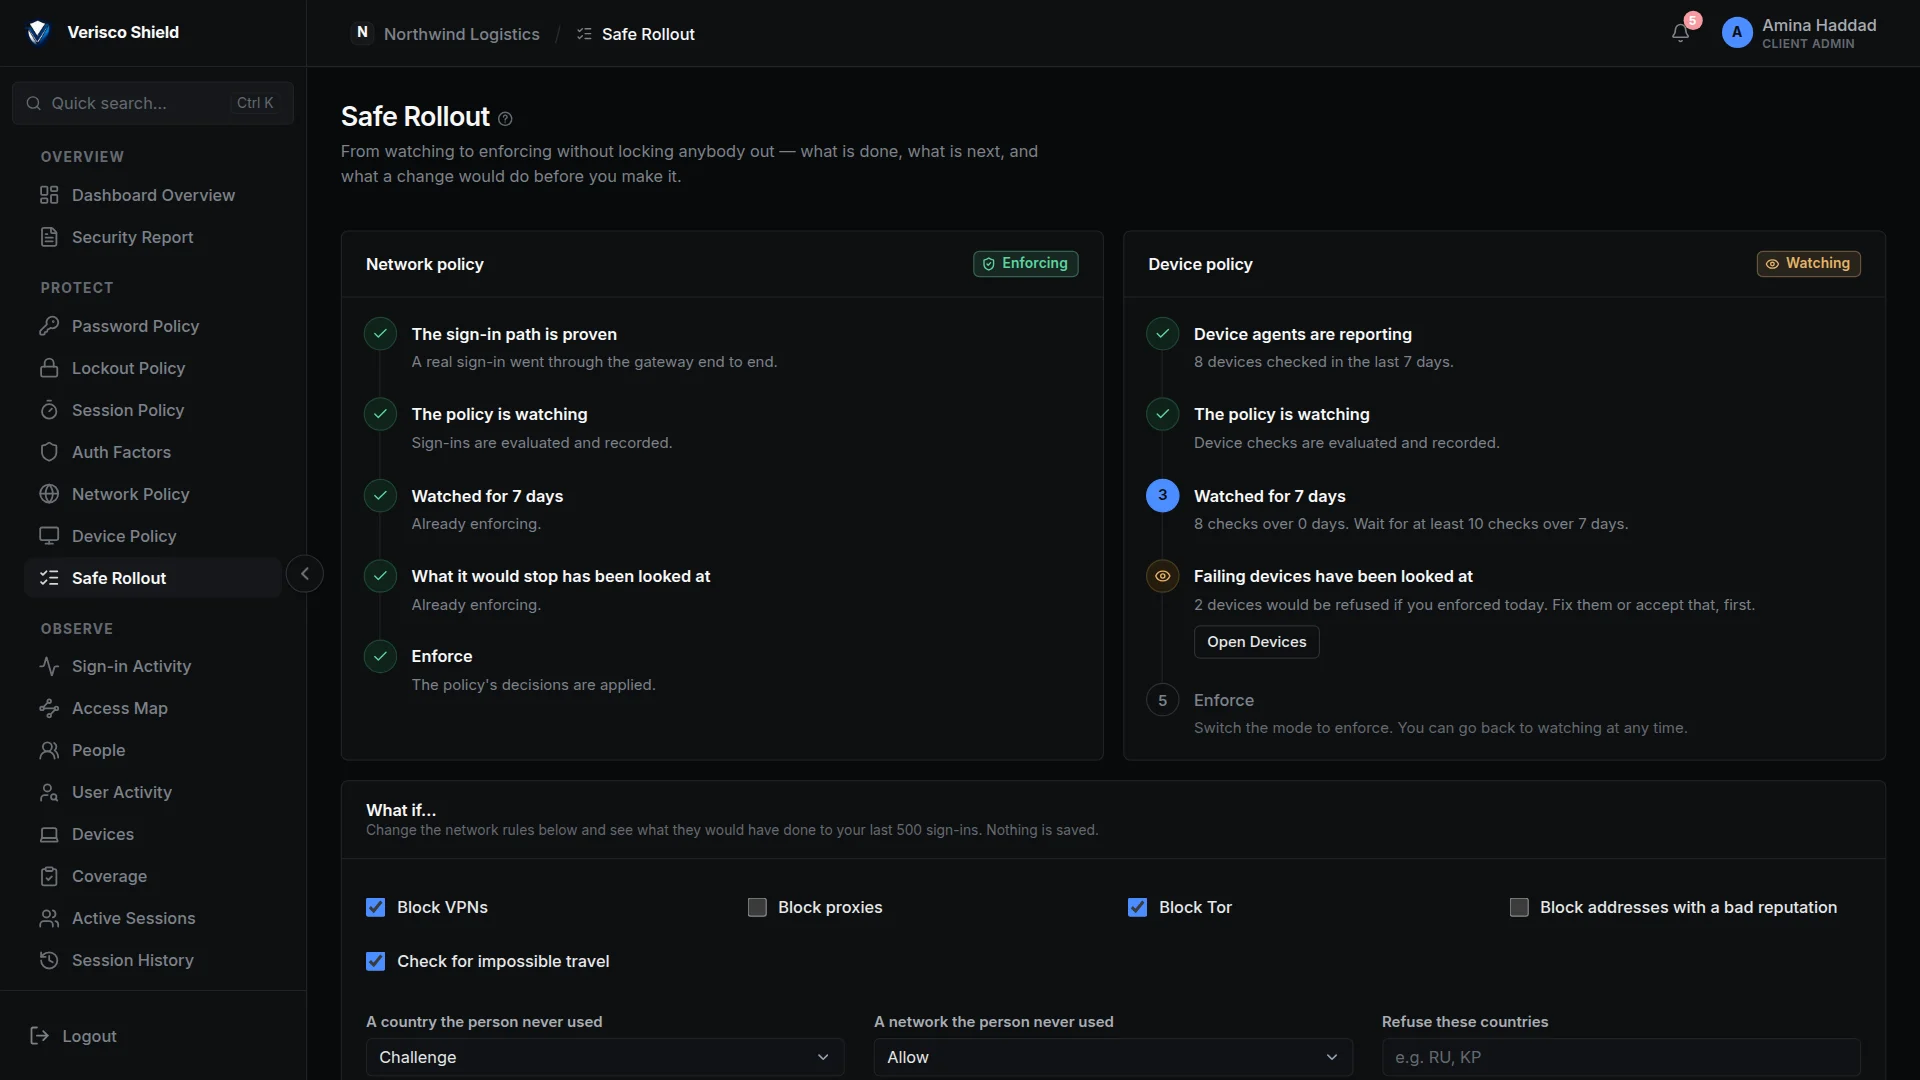This screenshot has width=1920, height=1080.
Task: Click the Auth Factors shield icon
Action: point(49,452)
